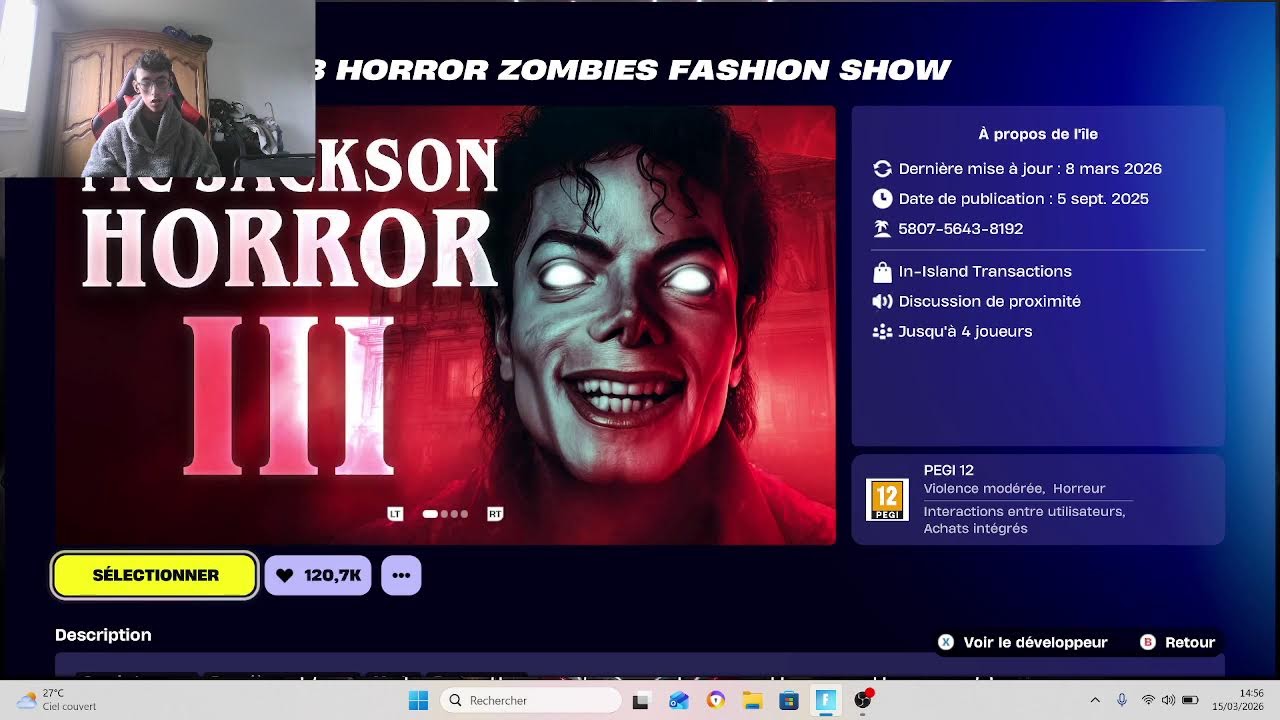Click the X controller icon beside Voir le développeur
Image resolution: width=1280 pixels, height=720 pixels.
point(946,642)
